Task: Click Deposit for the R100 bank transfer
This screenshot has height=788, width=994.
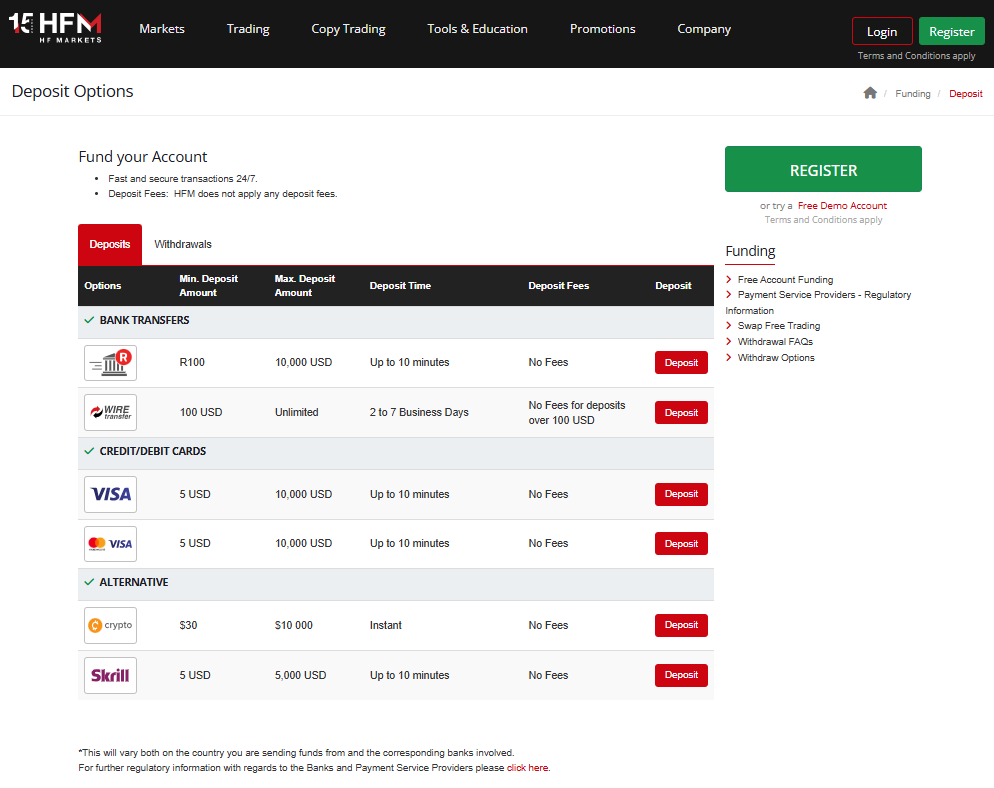Action: coord(681,363)
